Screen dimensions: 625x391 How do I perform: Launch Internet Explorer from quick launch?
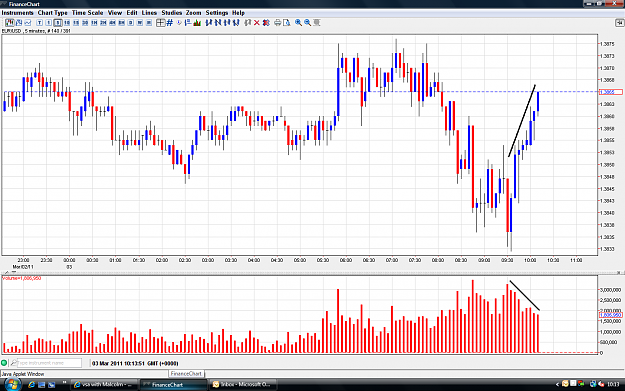tap(31, 385)
